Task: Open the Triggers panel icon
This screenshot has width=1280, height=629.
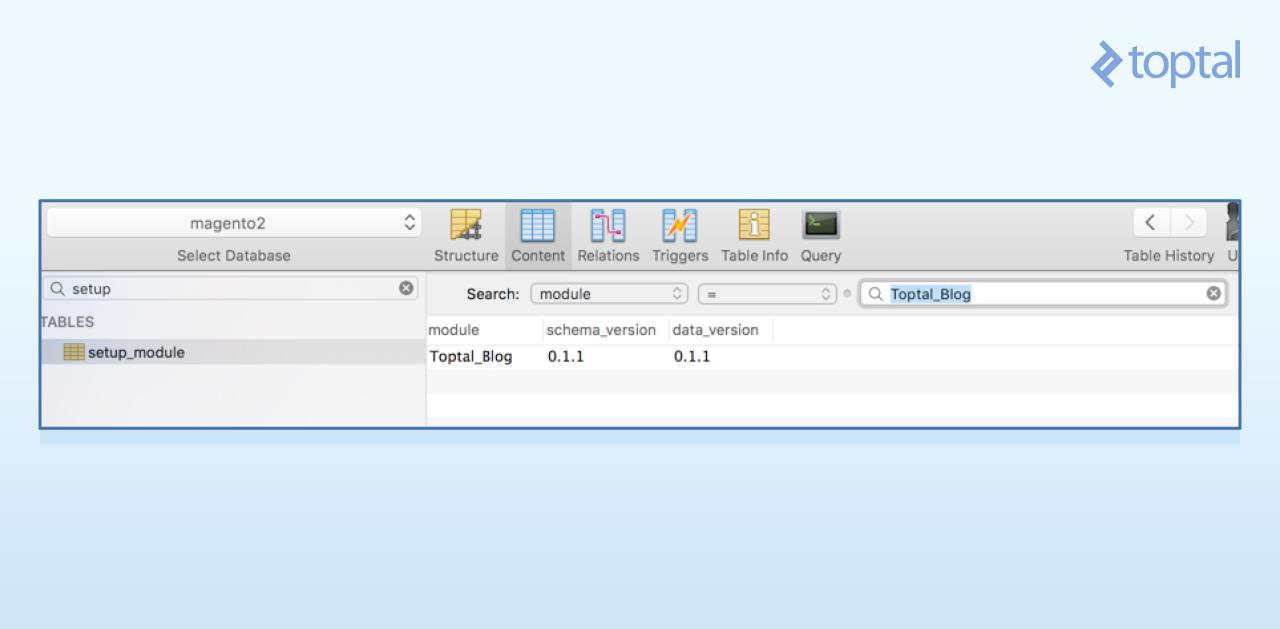Action: click(x=679, y=225)
